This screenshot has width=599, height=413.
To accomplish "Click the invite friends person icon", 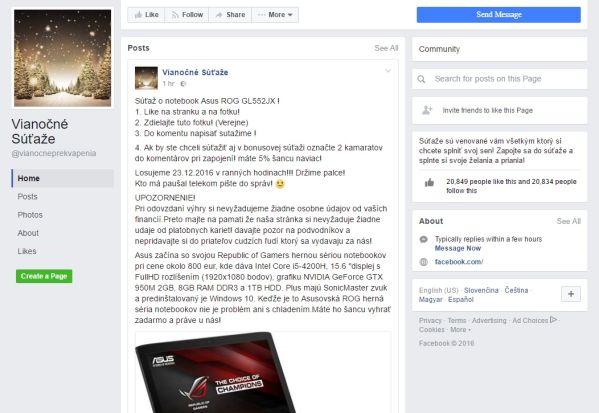I will pyautogui.click(x=427, y=110).
